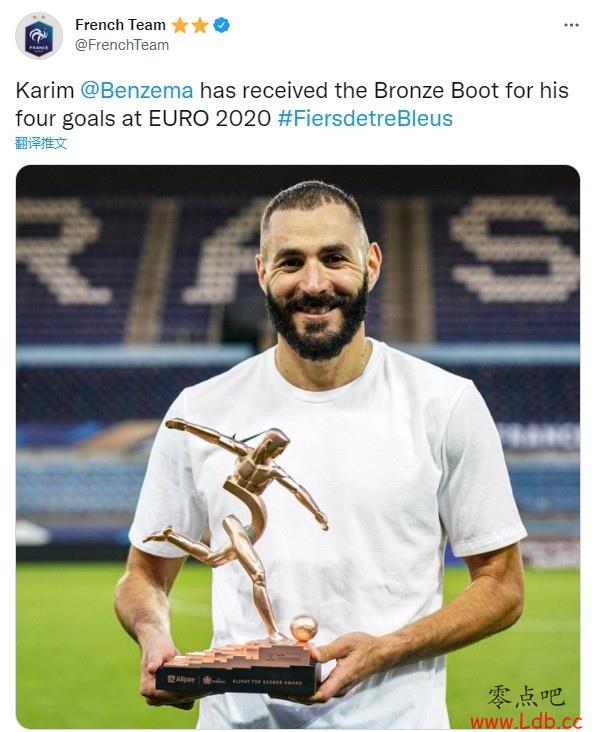Image resolution: width=592 pixels, height=732 pixels.
Task: Click the Alipay logo on the trophy base
Action: coord(182,679)
